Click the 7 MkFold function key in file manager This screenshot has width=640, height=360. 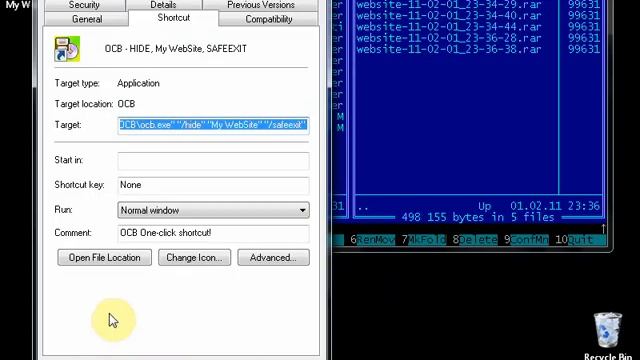click(424, 240)
